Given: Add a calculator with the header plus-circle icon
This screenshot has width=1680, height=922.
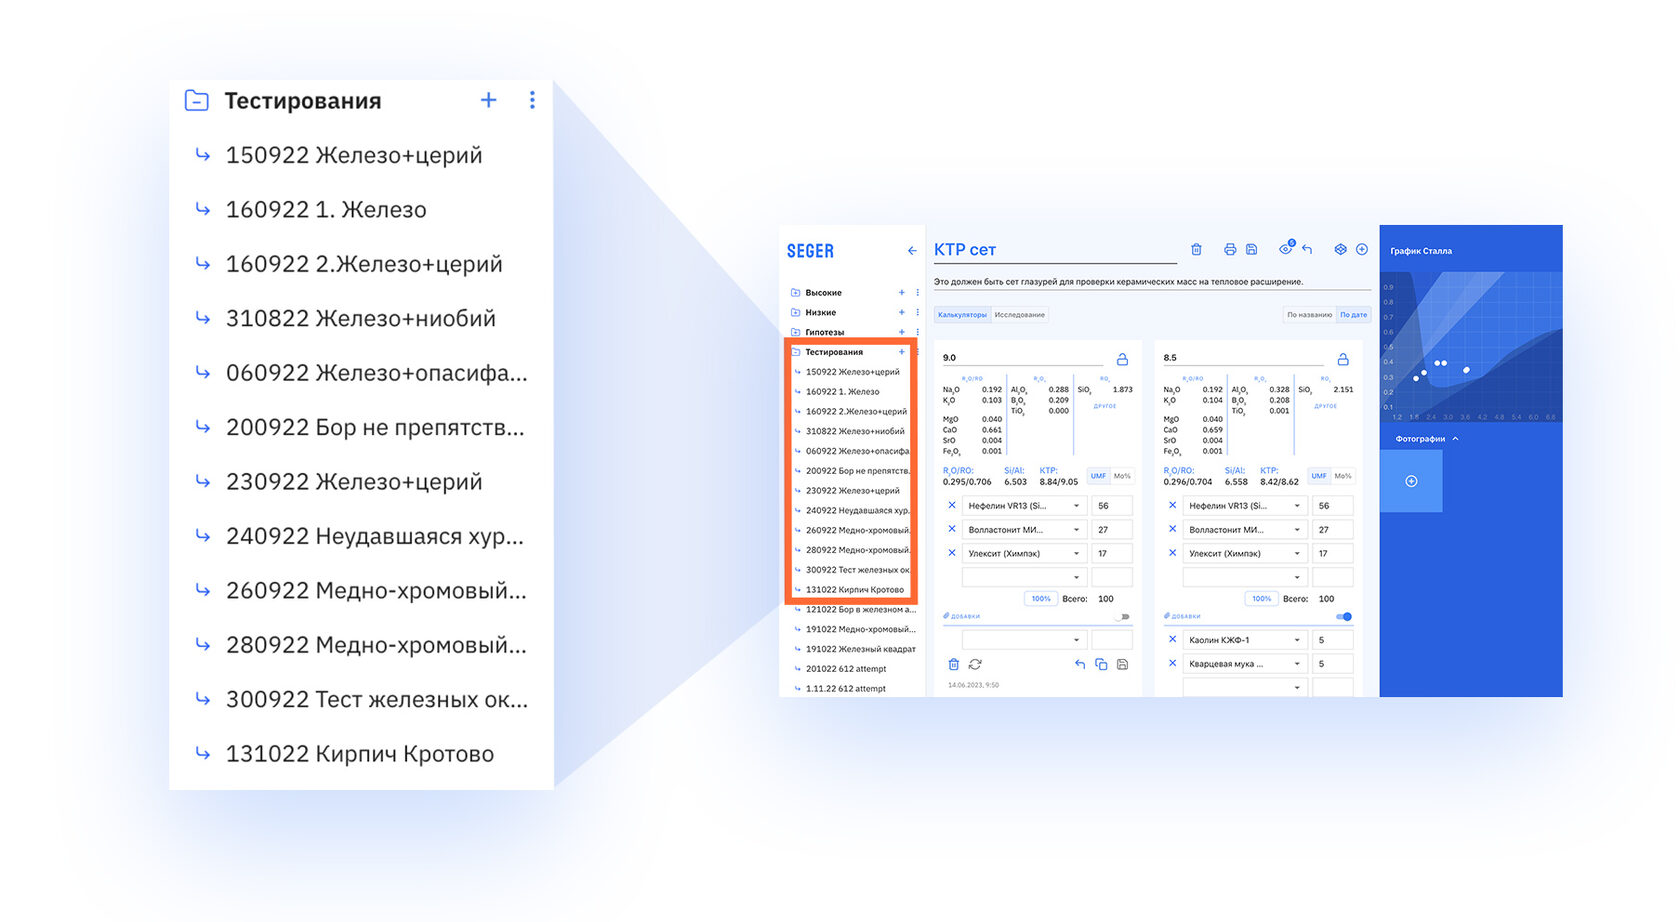Looking at the screenshot, I should 1362,249.
